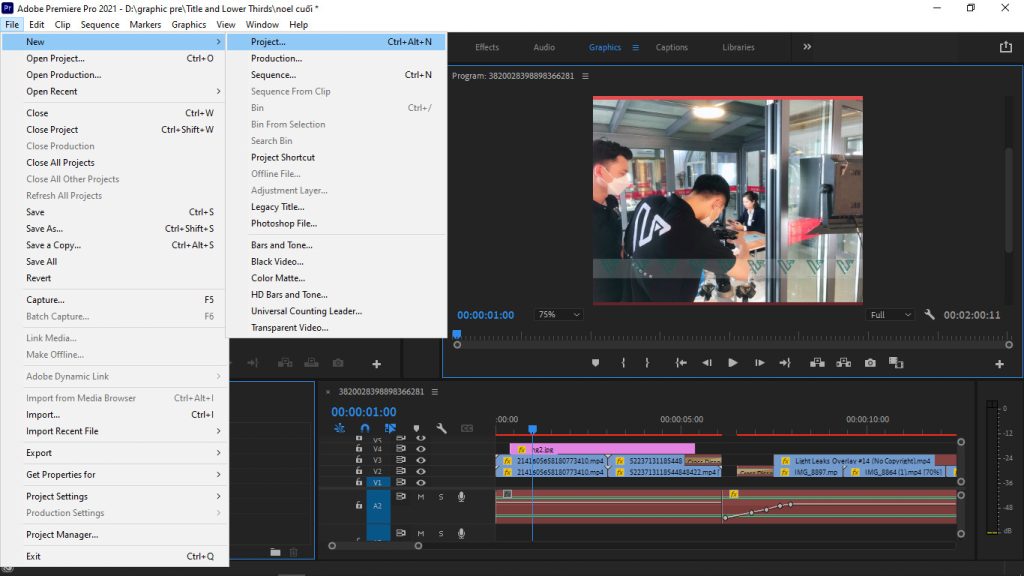Image resolution: width=1024 pixels, height=576 pixels.
Task: Switch to the Captions workspace tab
Action: tap(671, 47)
